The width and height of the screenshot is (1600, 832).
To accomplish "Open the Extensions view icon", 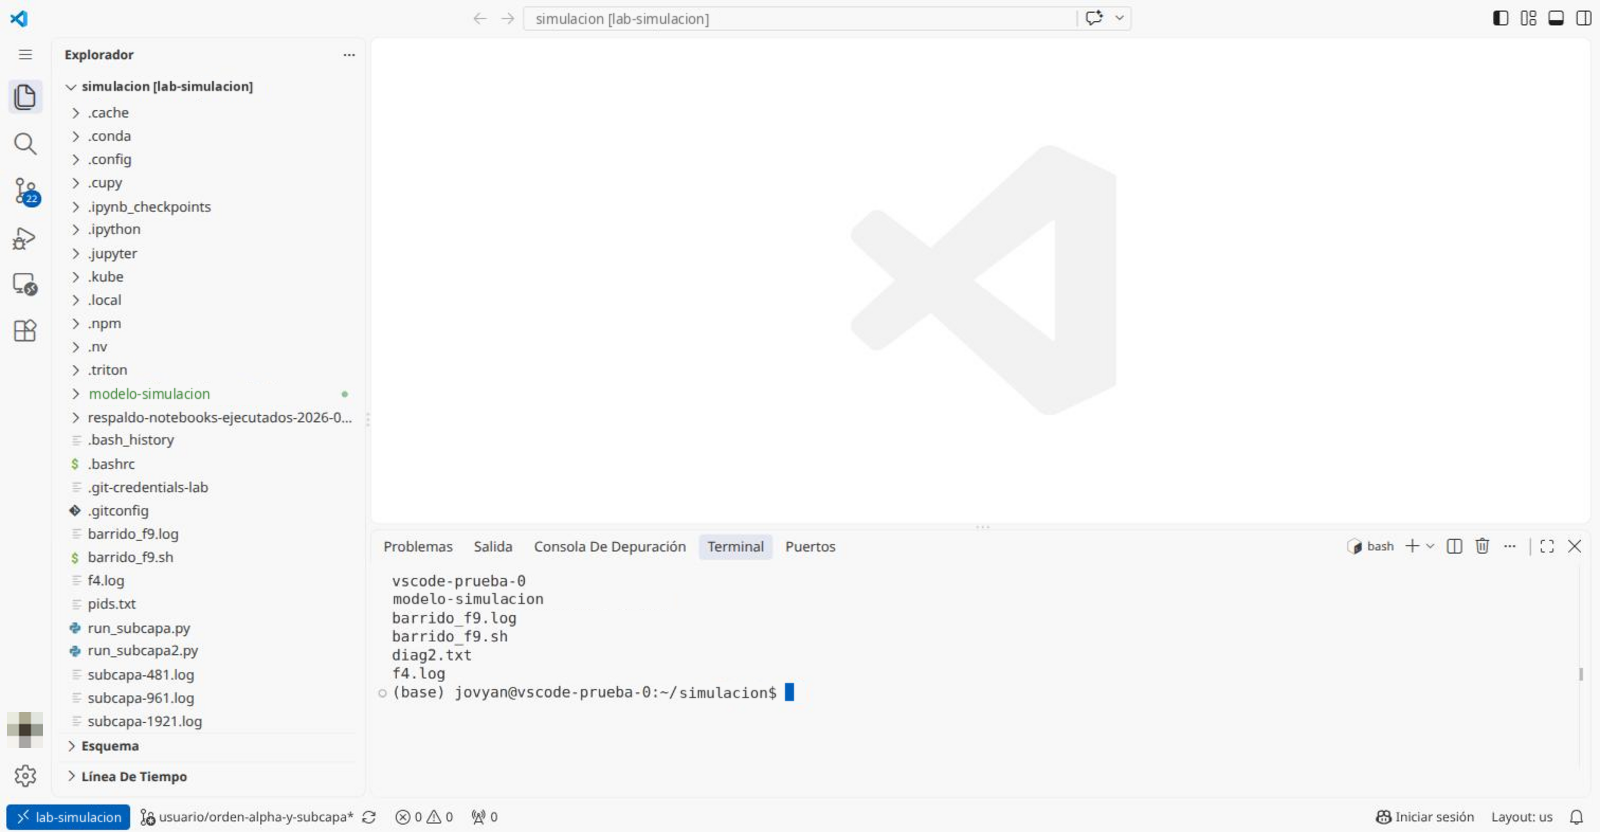I will tap(25, 331).
